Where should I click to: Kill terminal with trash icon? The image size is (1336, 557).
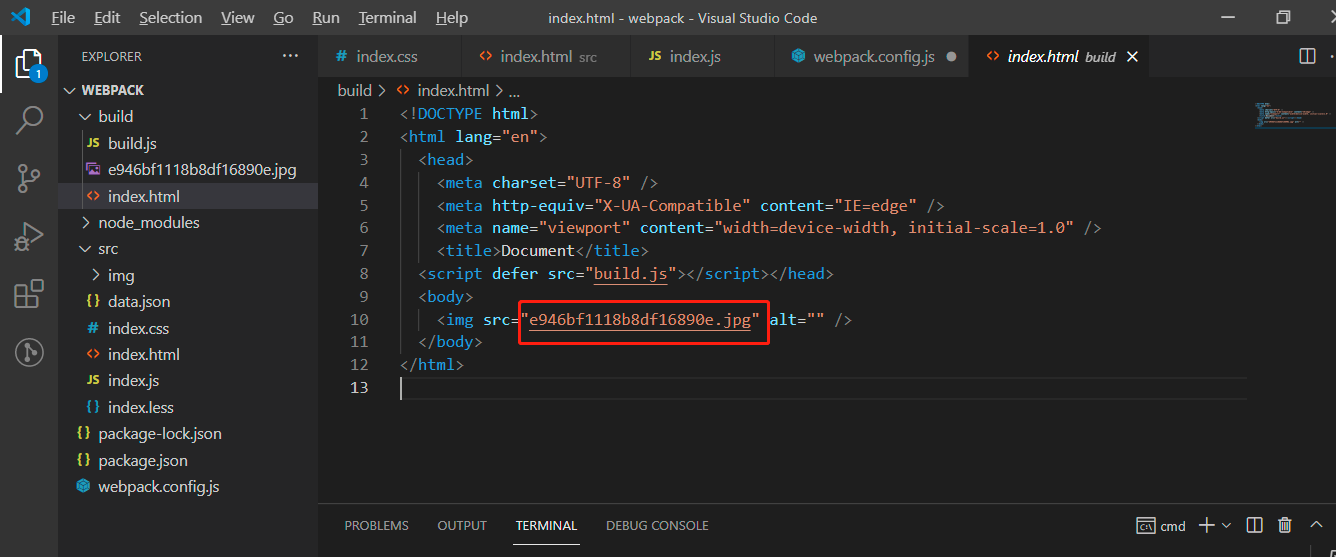coord(1285,525)
